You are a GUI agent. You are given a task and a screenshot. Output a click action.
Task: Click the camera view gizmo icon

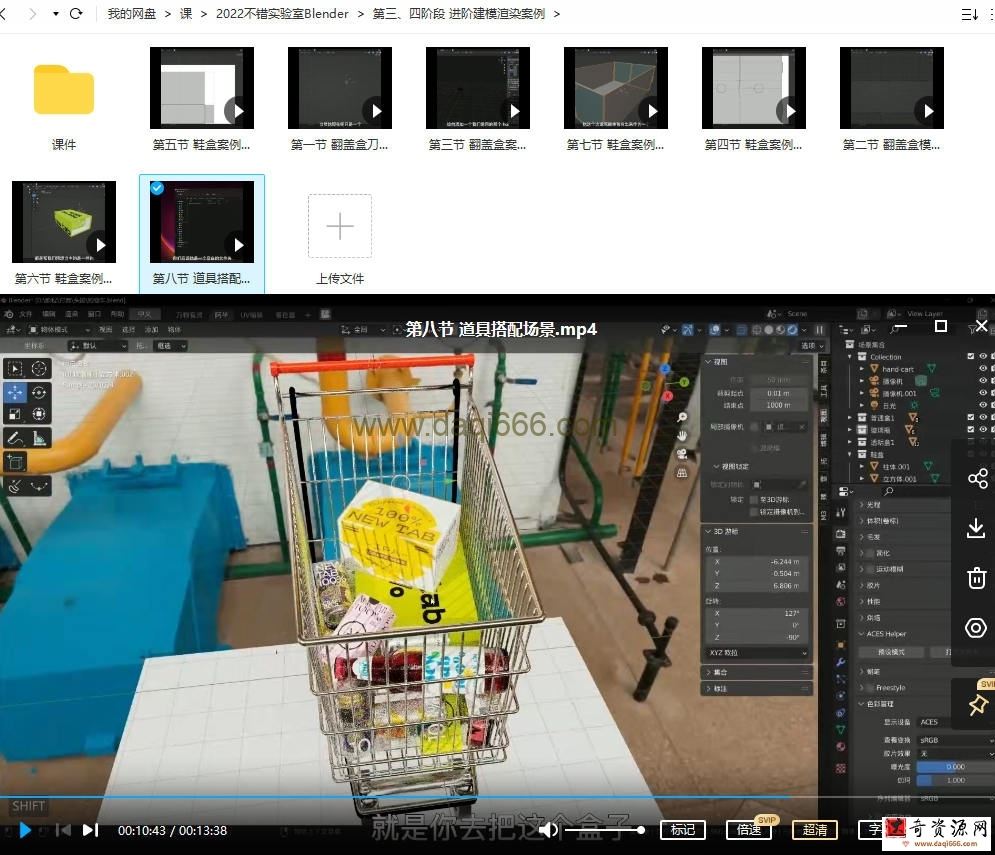coord(682,454)
